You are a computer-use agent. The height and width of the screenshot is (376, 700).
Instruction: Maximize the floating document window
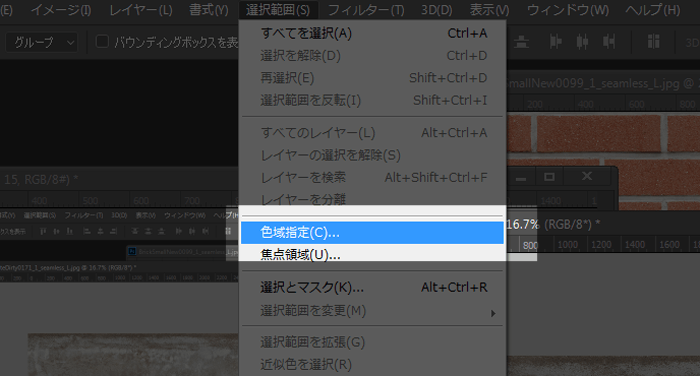pyautogui.click(x=549, y=177)
